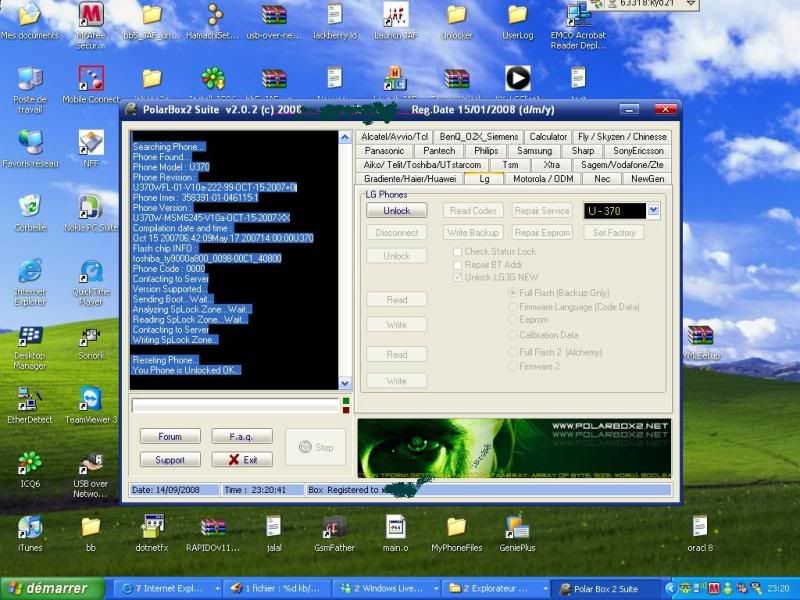The width and height of the screenshot is (800, 600).
Task: Open EtherDetect desktop icon
Action: click(30, 405)
